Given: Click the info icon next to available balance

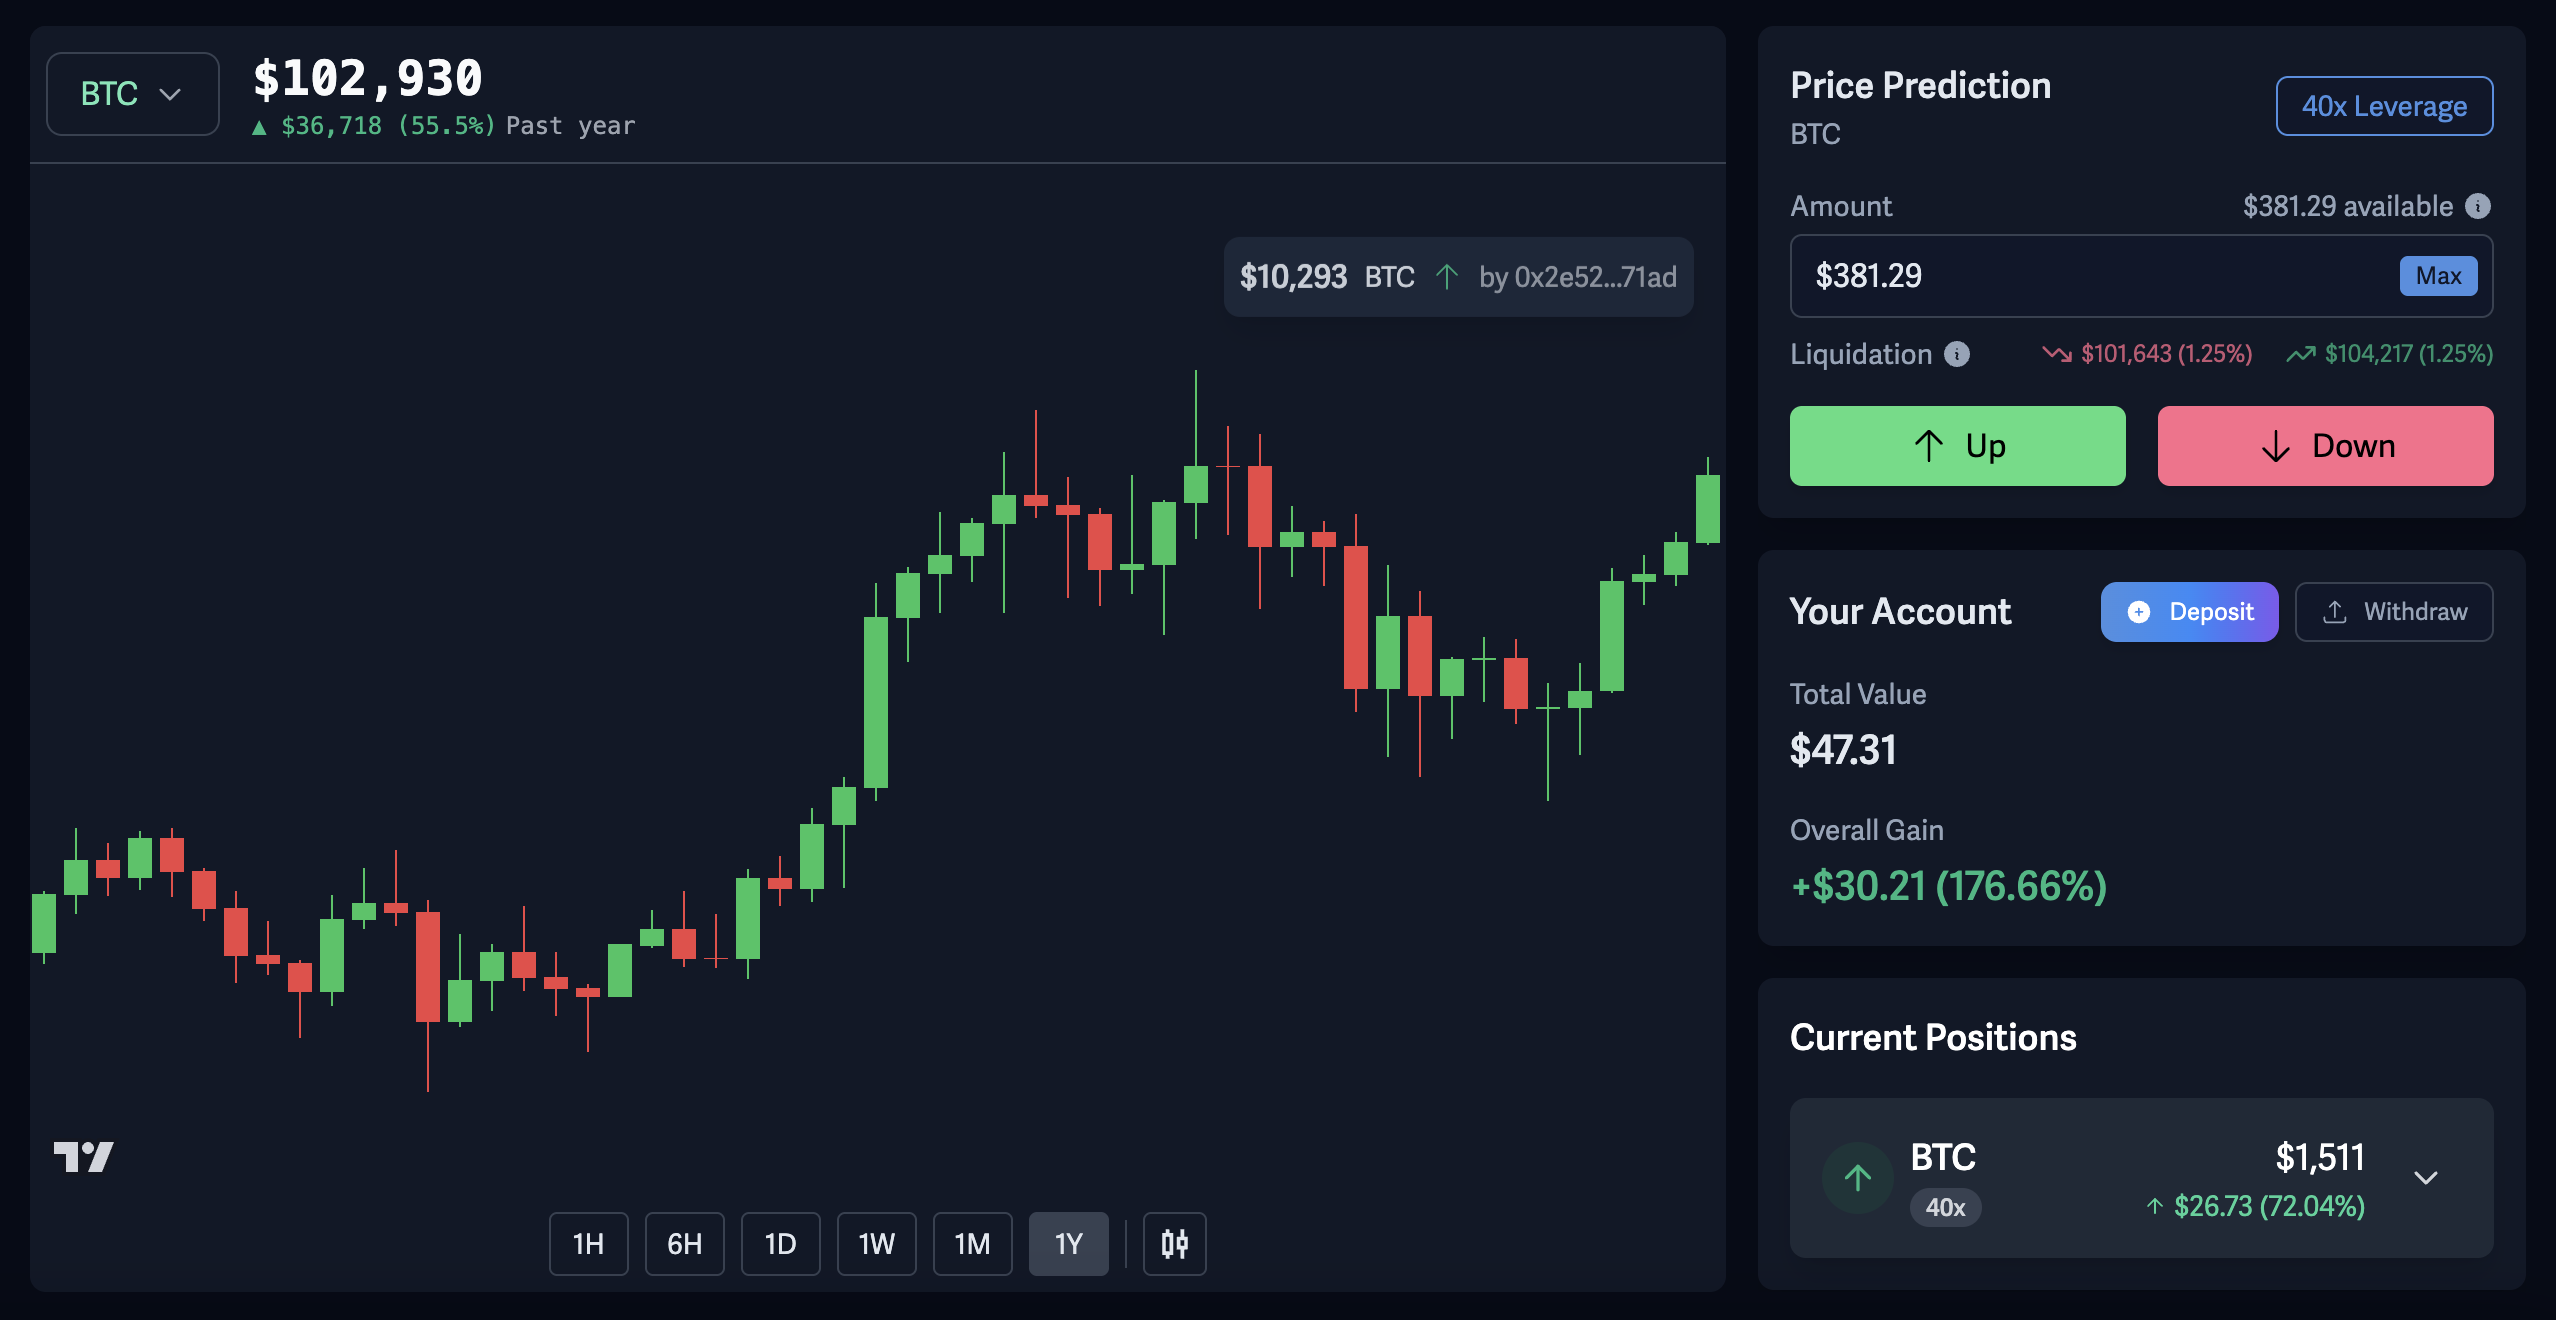Looking at the screenshot, I should pyautogui.click(x=2477, y=206).
